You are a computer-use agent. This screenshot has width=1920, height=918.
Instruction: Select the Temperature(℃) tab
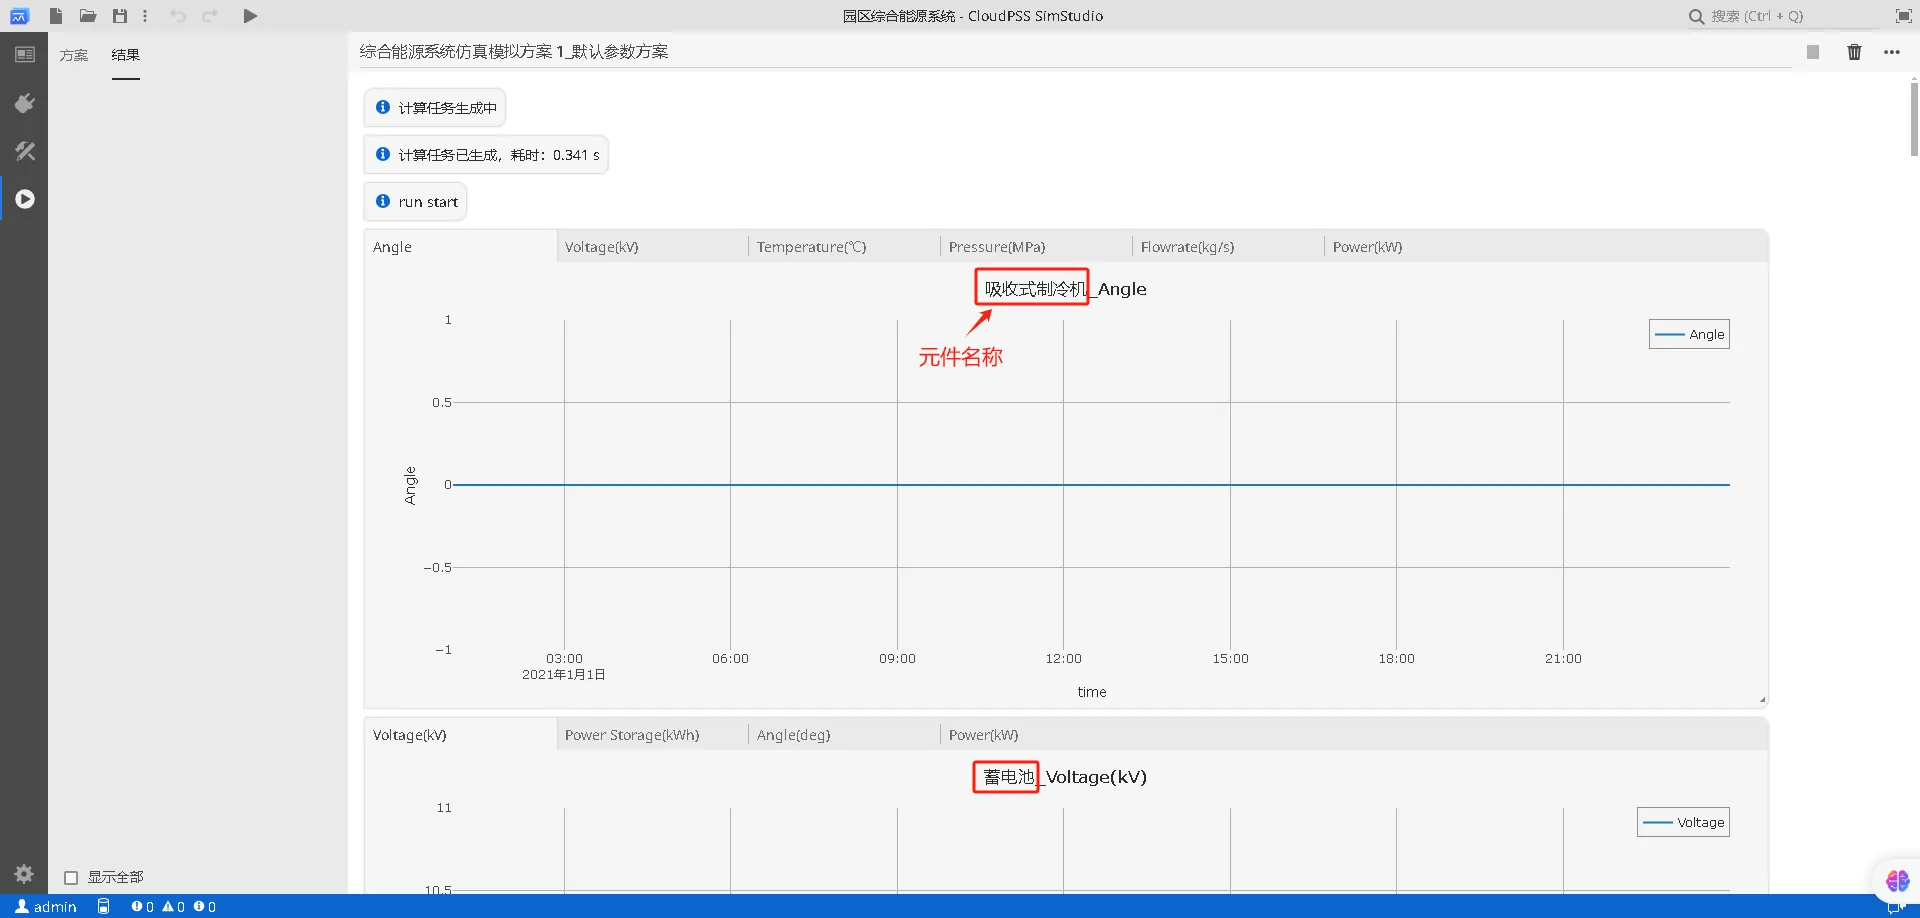844,247
